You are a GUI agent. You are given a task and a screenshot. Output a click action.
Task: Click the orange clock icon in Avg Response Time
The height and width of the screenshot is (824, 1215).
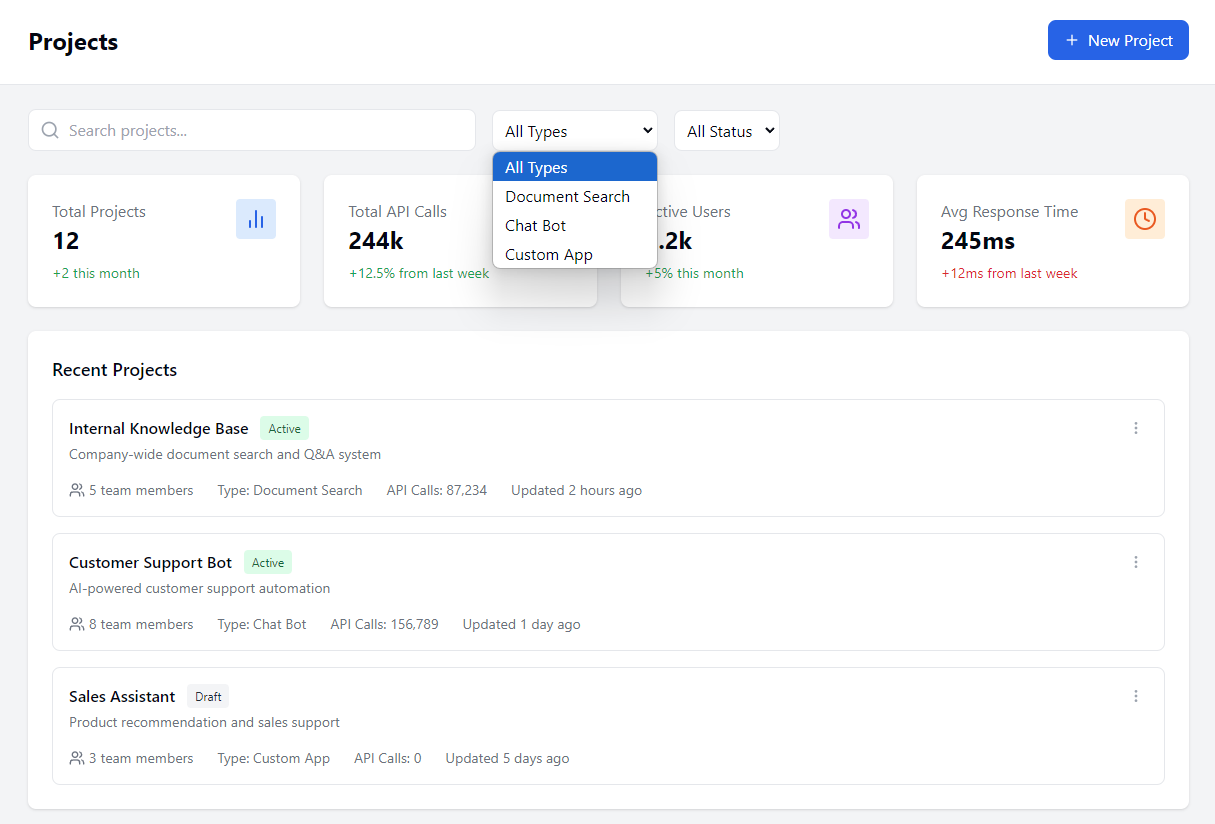click(x=1144, y=219)
